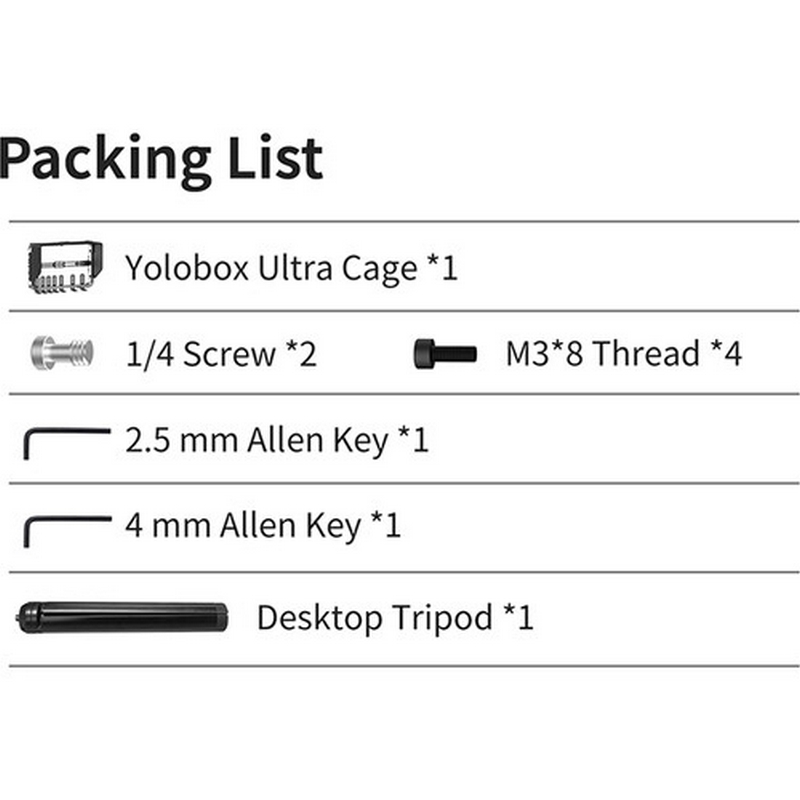The height and width of the screenshot is (800, 800).
Task: Click the Packing List heading
Action: 162,158
